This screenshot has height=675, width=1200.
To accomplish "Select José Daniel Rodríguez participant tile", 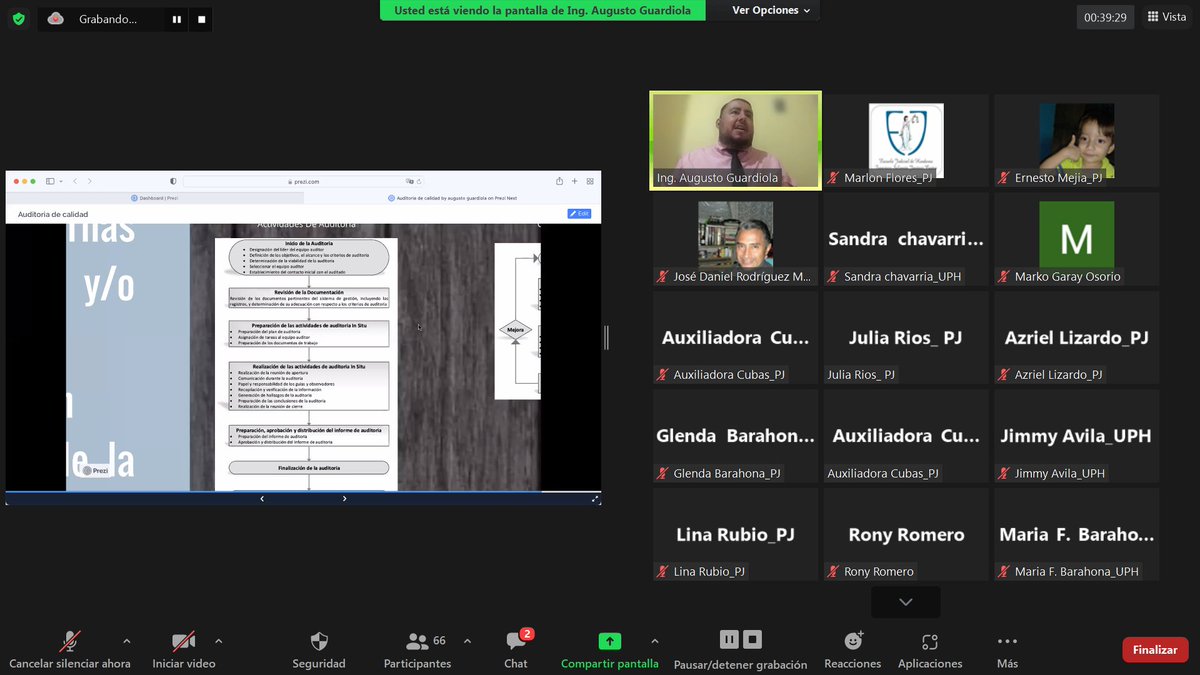I will (735, 238).
